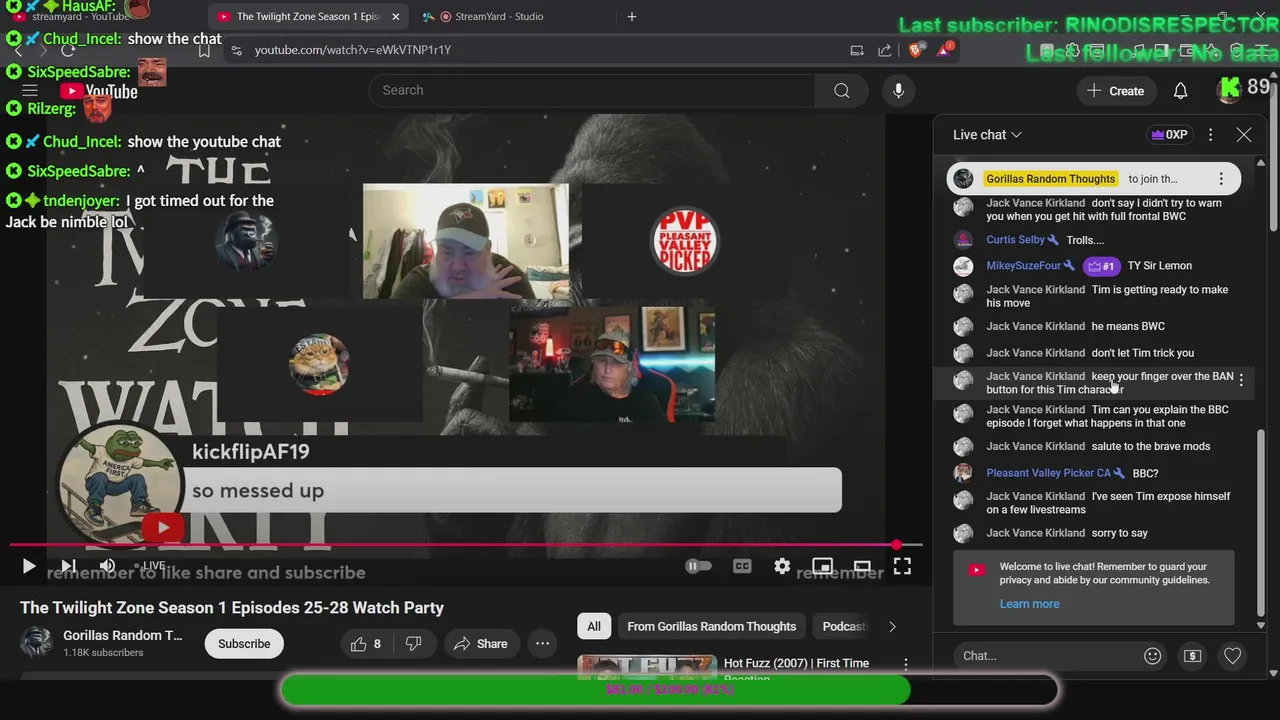Skip to the next video
The width and height of the screenshot is (1280, 720).
pyautogui.click(x=68, y=566)
